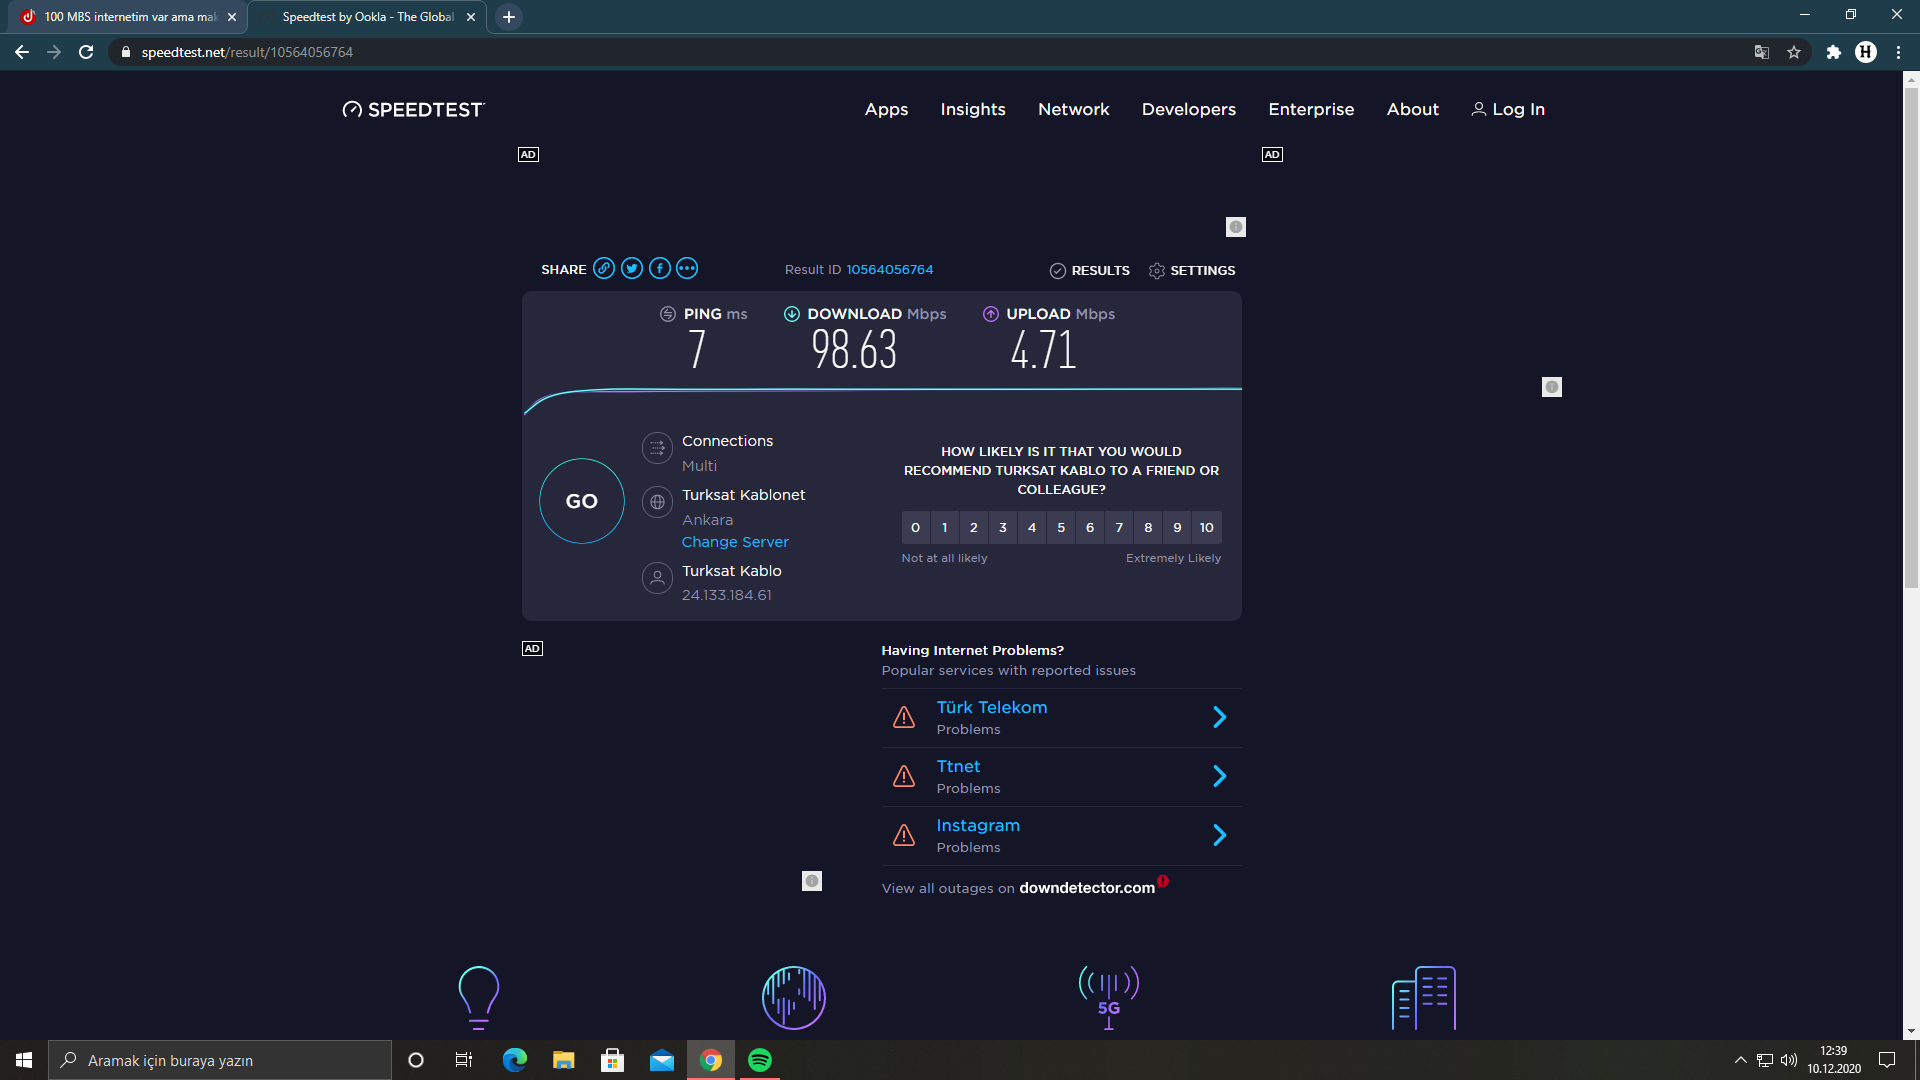This screenshot has width=1920, height=1080.
Task: Select rating 6 in recommendation survey
Action: [x=1090, y=528]
